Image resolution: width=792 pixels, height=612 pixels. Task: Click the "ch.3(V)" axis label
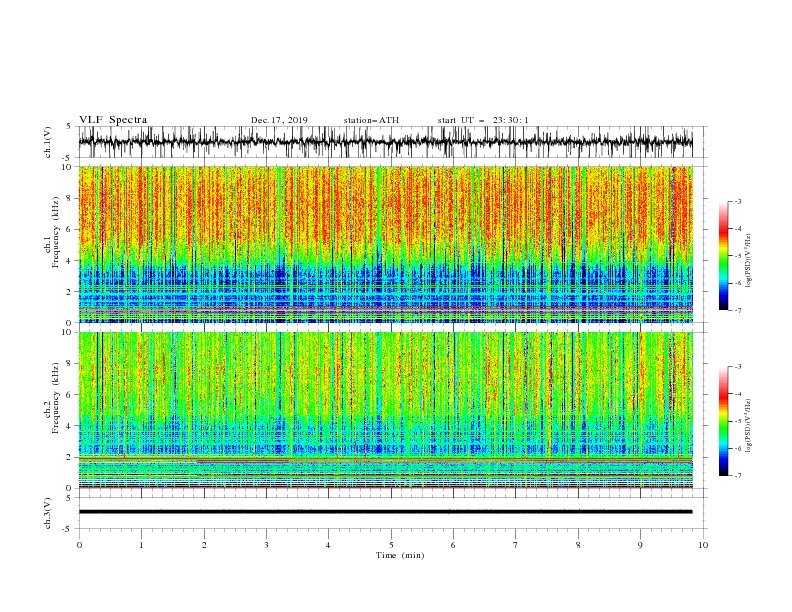coord(48,513)
